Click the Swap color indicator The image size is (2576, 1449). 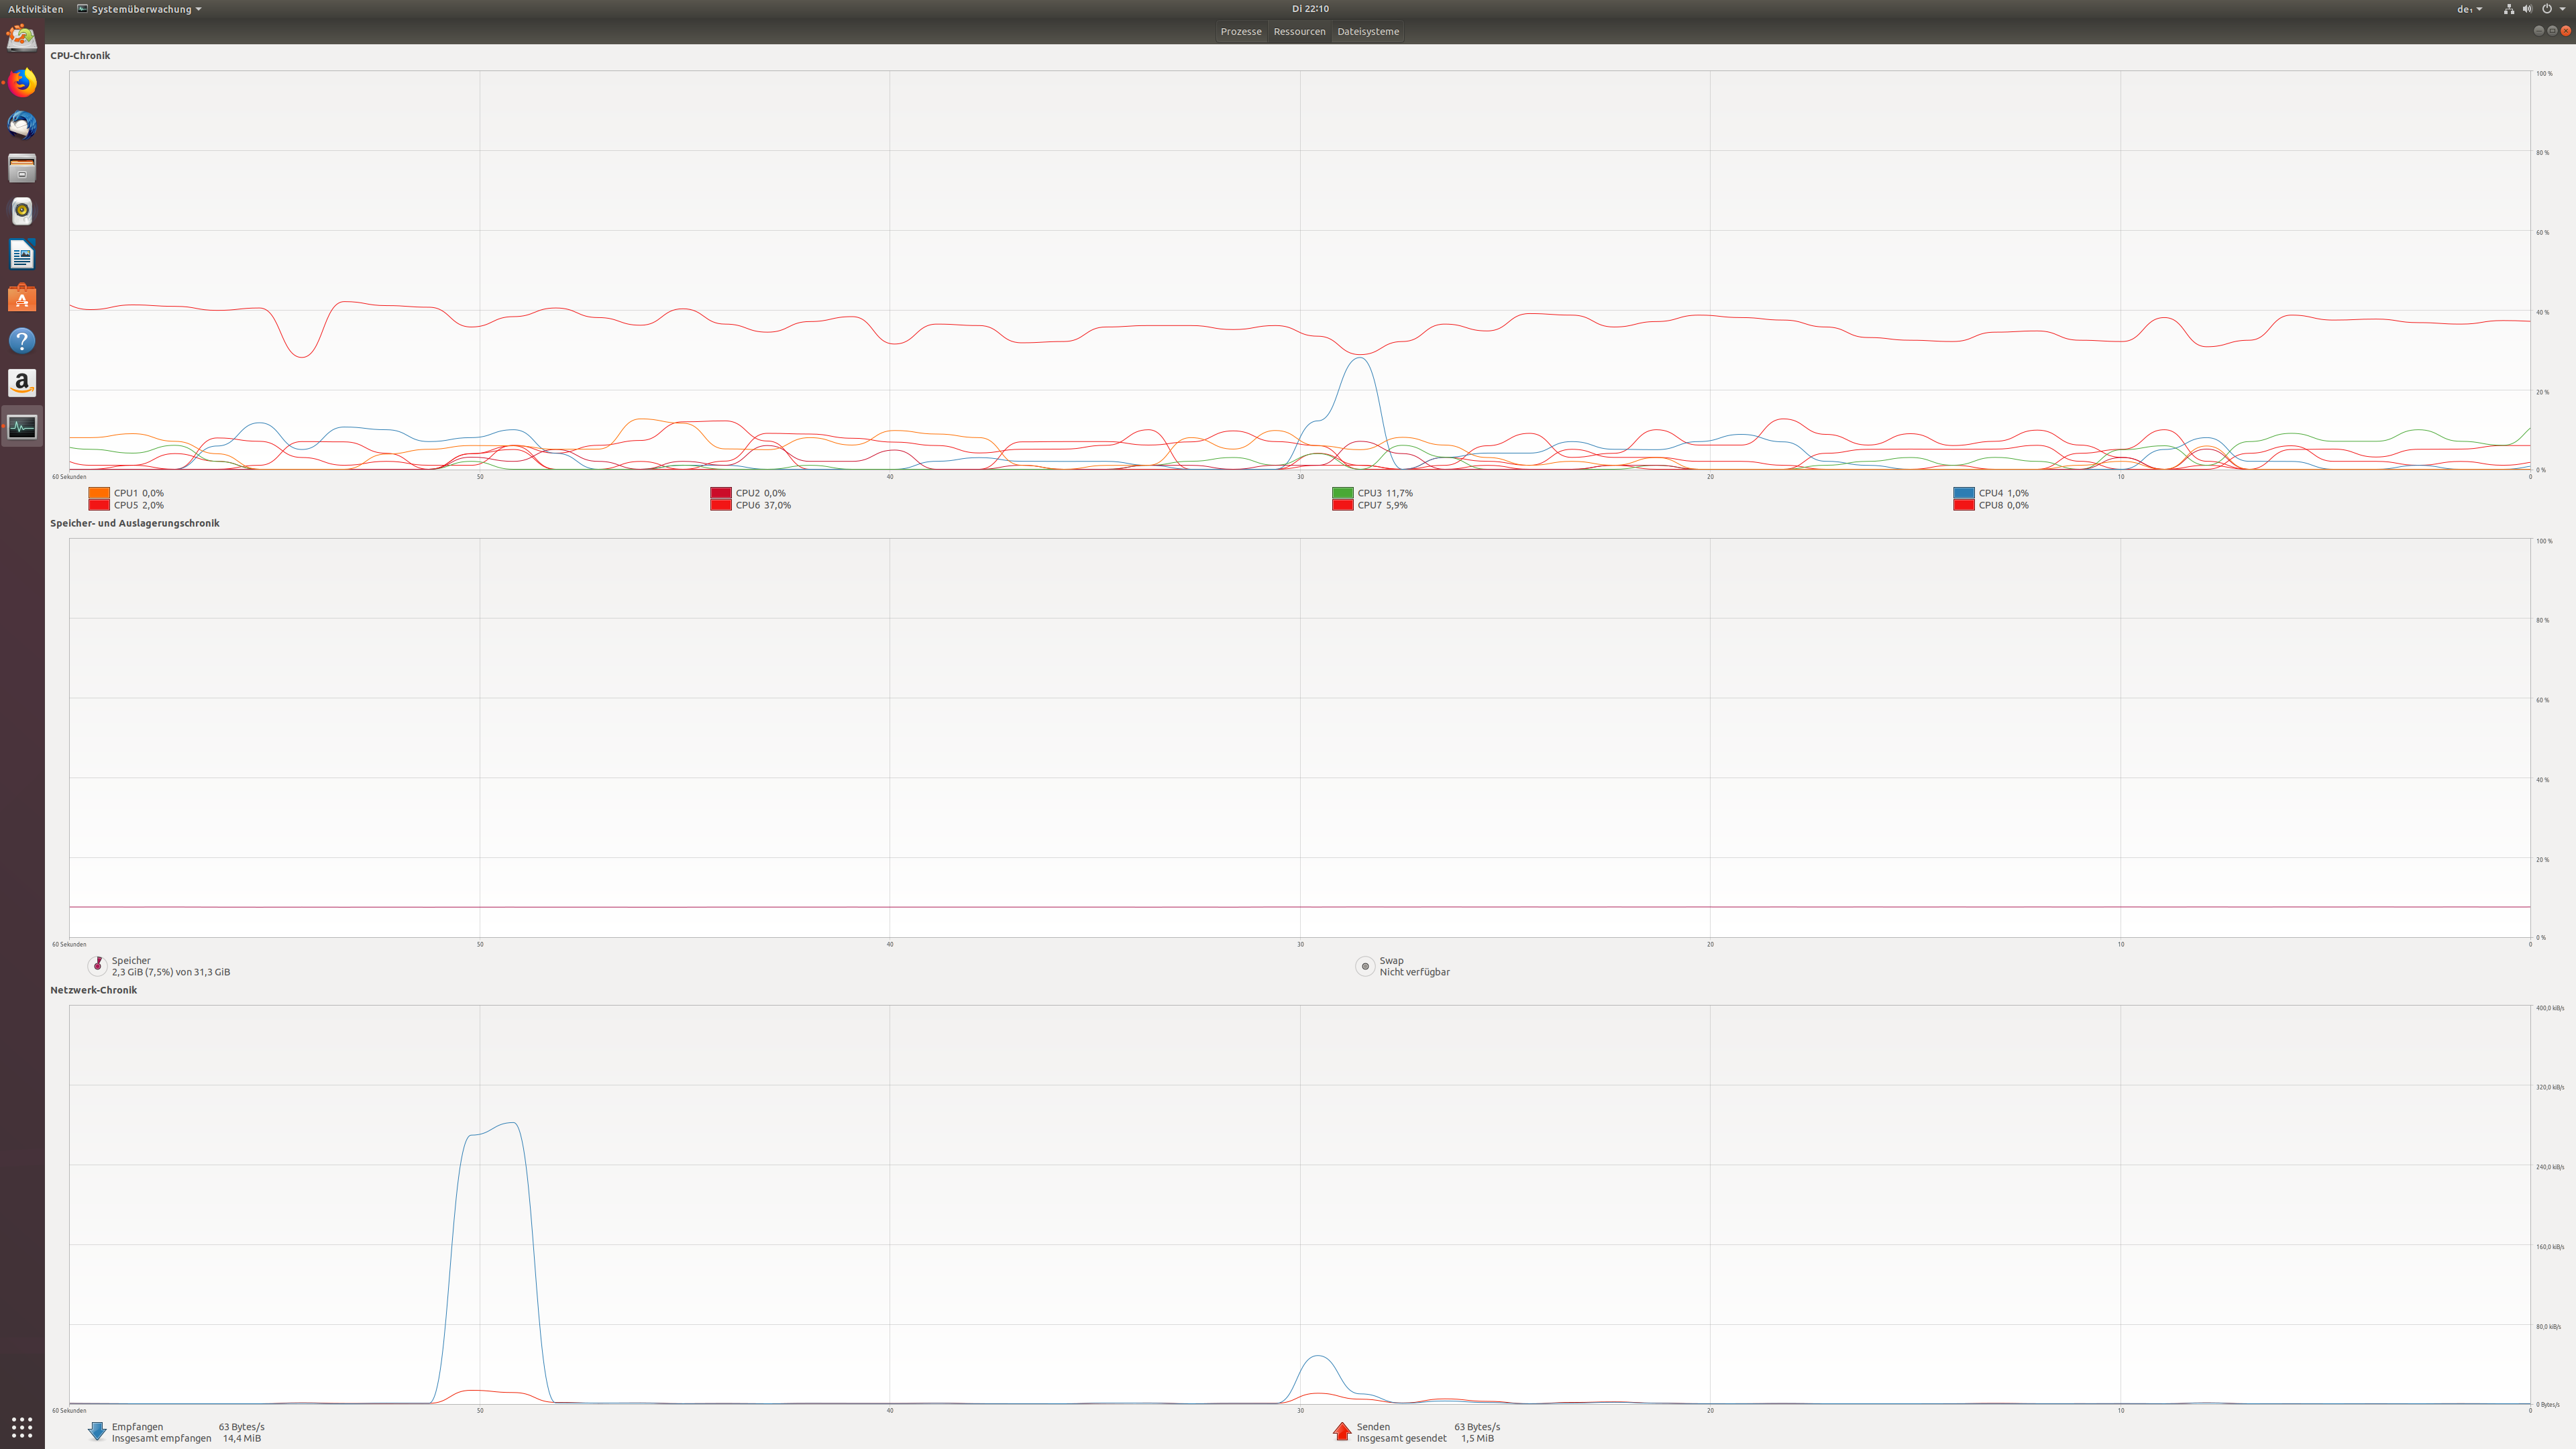click(1365, 966)
